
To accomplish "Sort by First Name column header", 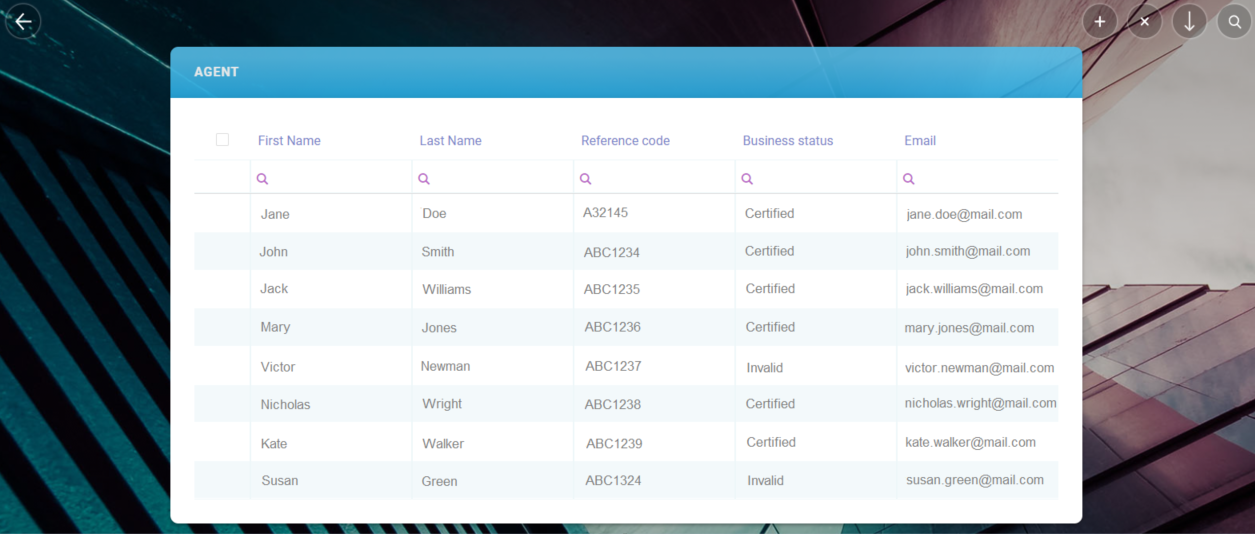I will [x=289, y=141].
